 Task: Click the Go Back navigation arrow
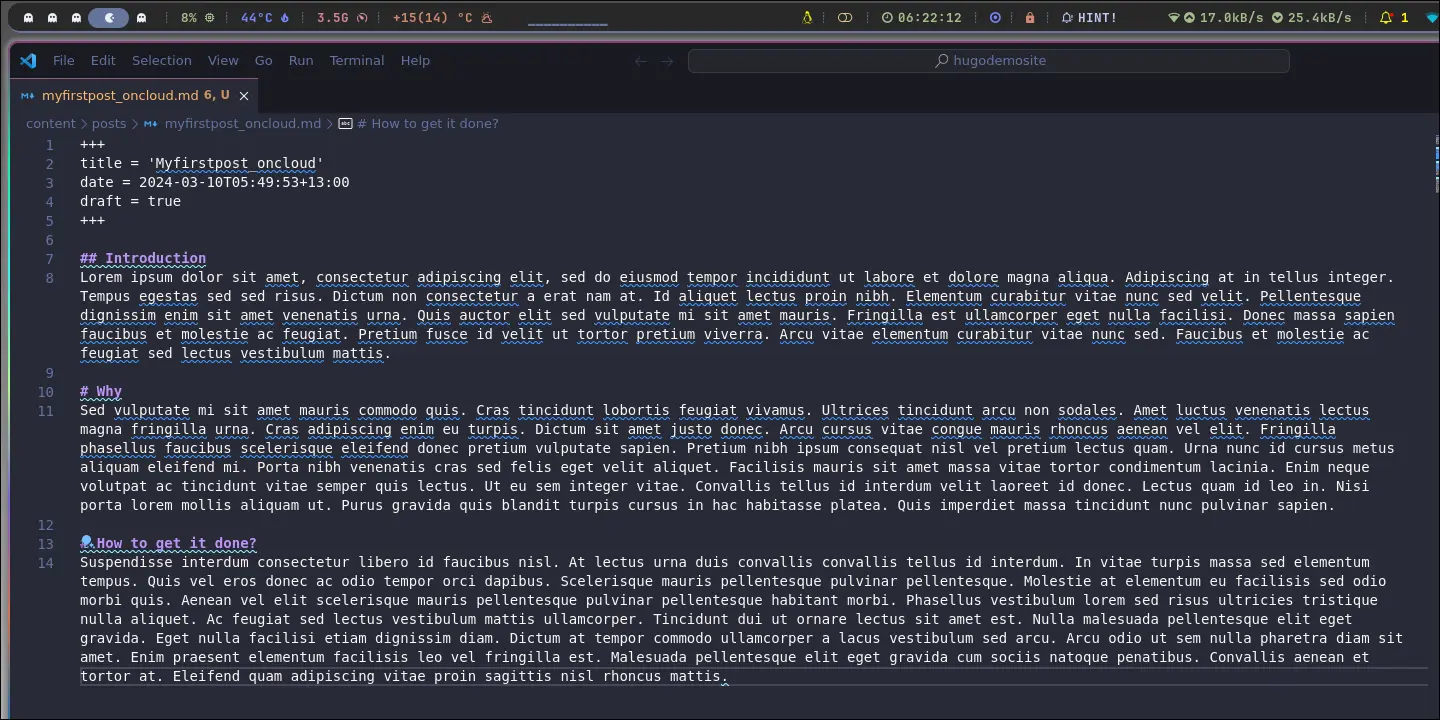(641, 61)
